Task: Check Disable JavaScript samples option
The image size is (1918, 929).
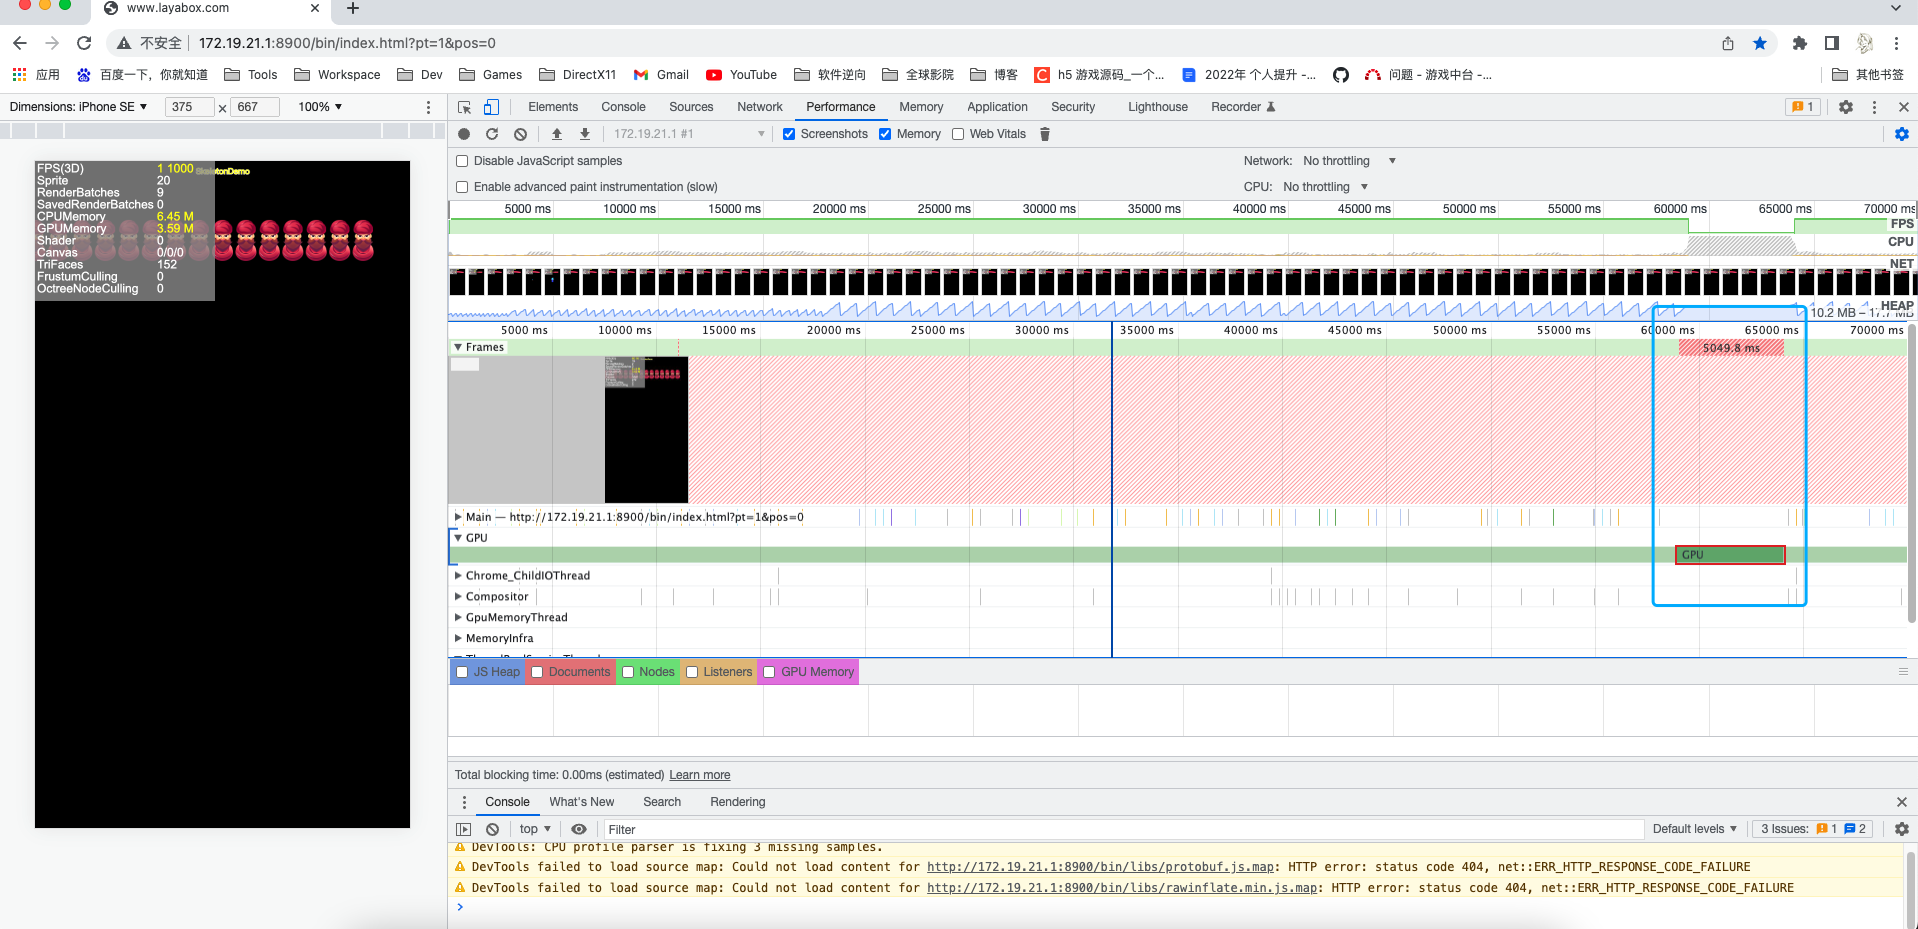Action: tap(462, 161)
